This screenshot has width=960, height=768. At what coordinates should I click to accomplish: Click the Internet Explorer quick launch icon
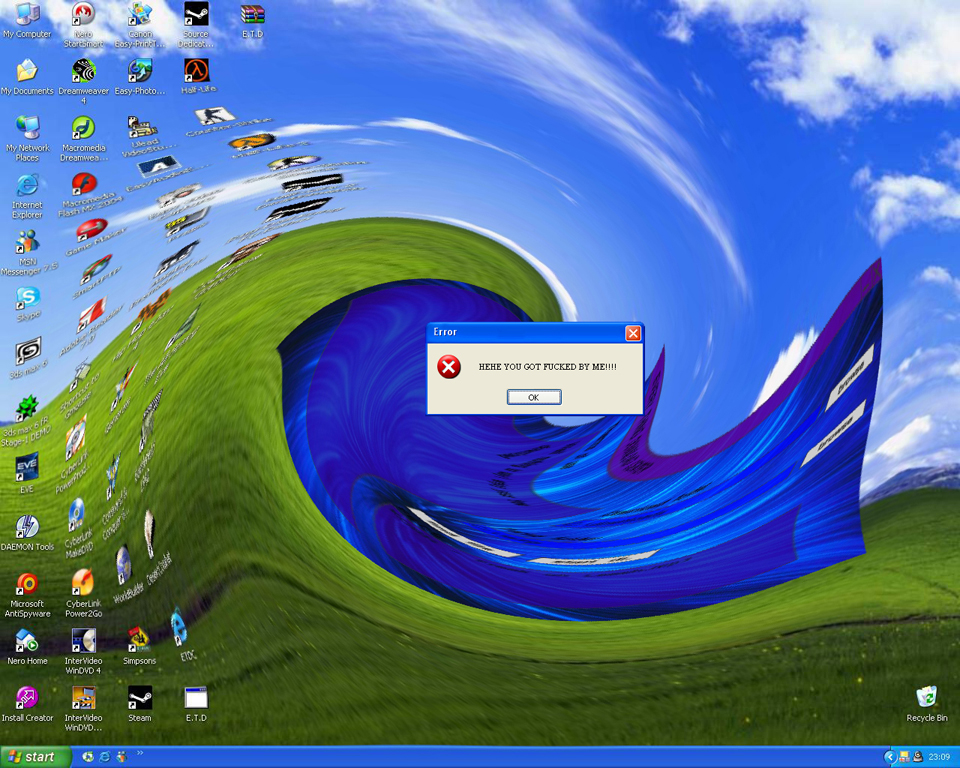pos(105,757)
